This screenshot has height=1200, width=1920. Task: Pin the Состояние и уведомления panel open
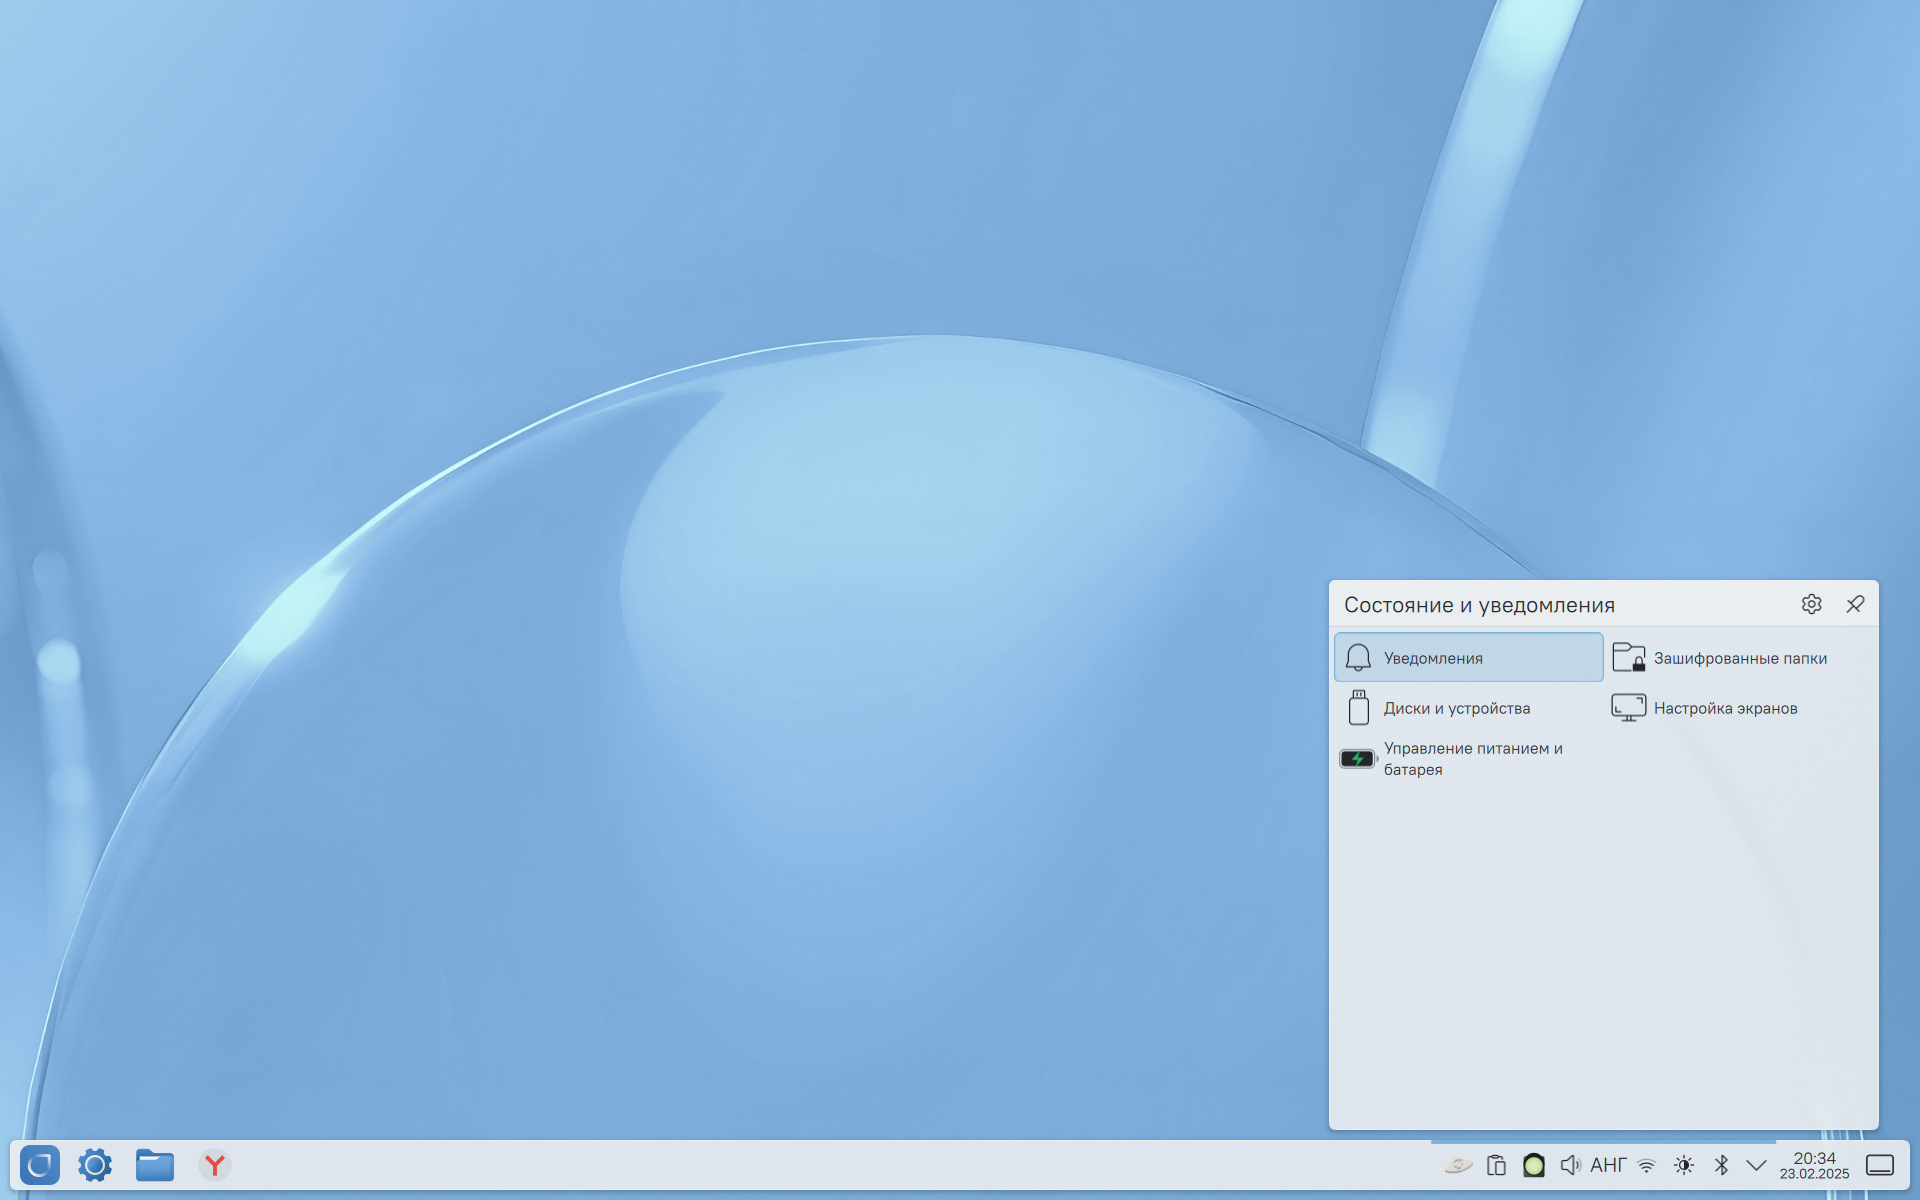(1855, 604)
